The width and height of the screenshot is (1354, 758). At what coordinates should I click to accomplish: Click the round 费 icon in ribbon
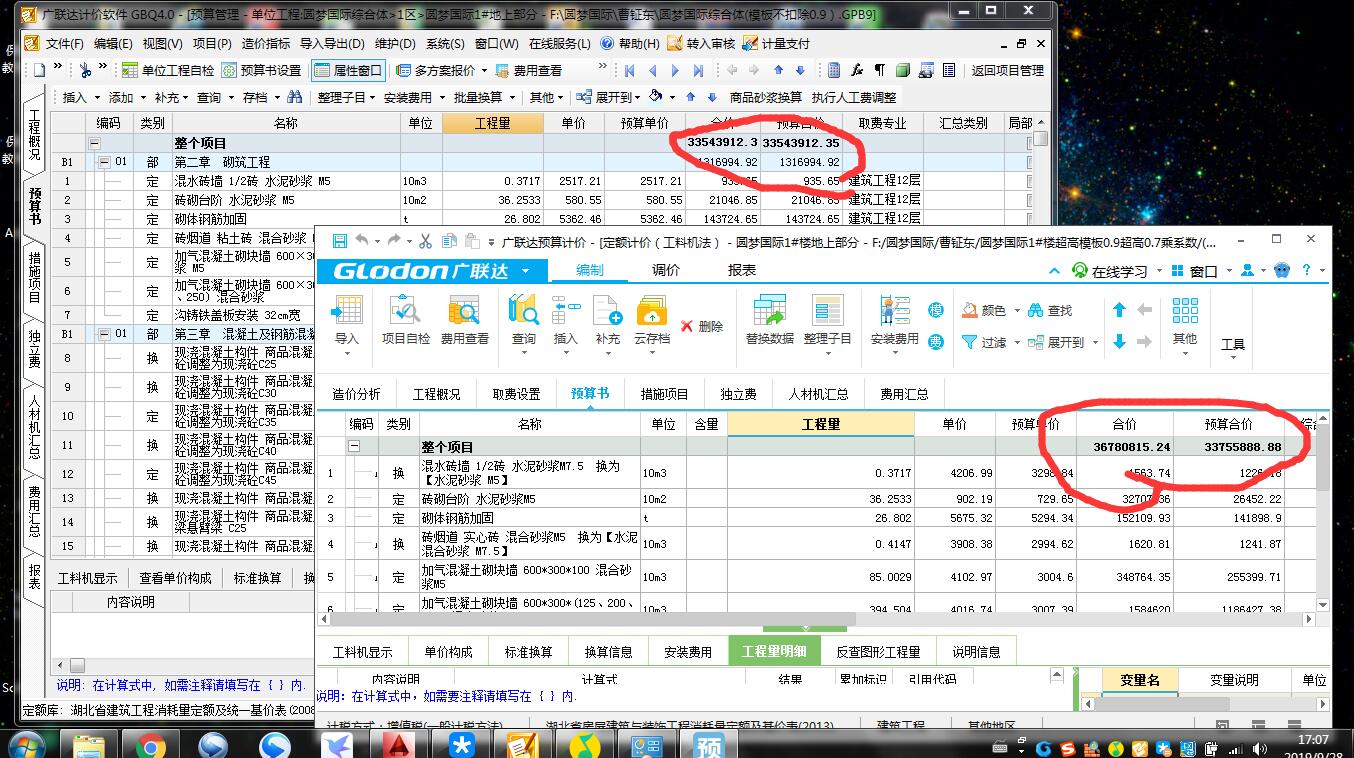coord(936,342)
